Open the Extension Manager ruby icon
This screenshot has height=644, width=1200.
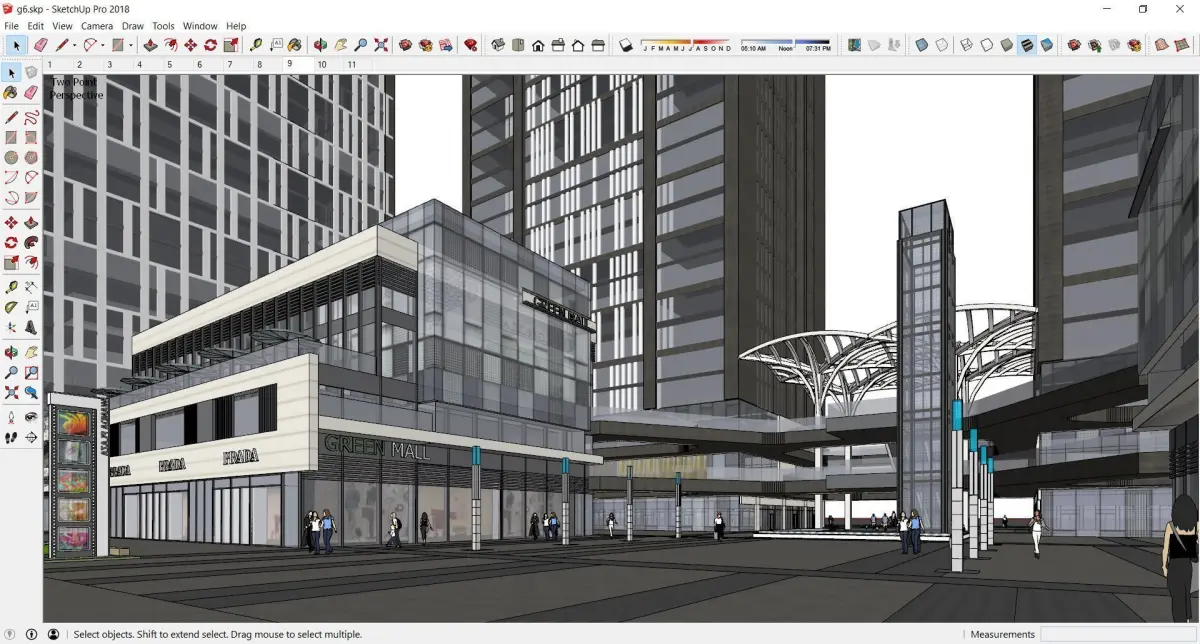point(470,45)
